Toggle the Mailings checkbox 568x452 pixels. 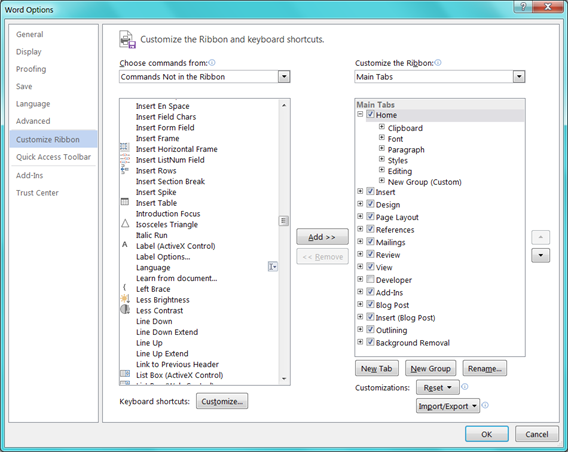[x=370, y=242]
